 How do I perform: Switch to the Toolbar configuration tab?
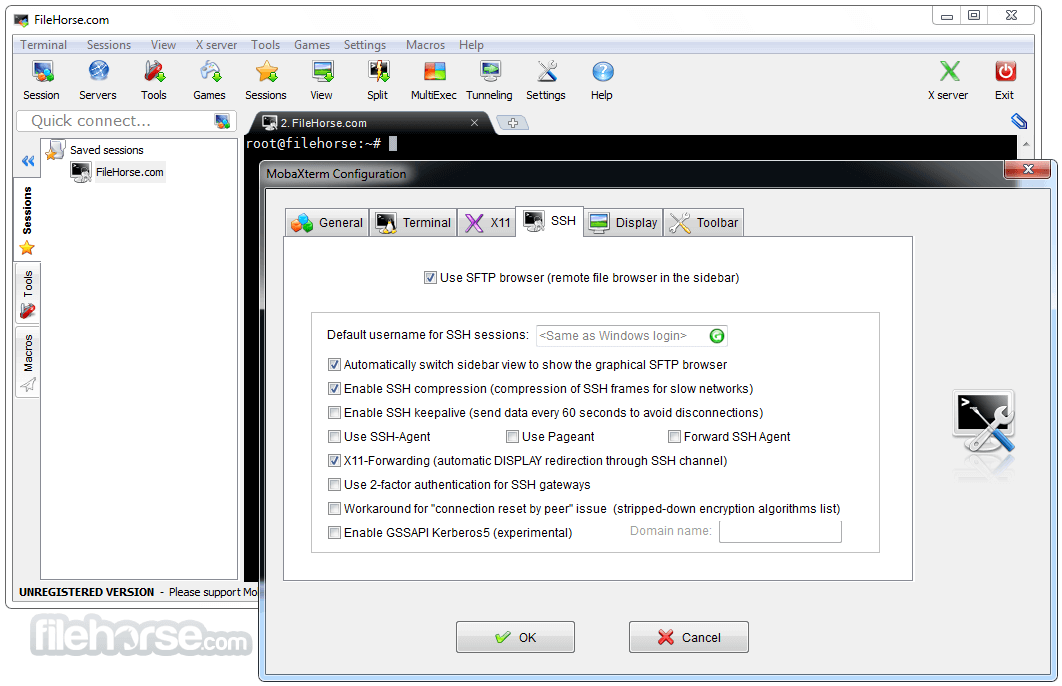(x=704, y=223)
